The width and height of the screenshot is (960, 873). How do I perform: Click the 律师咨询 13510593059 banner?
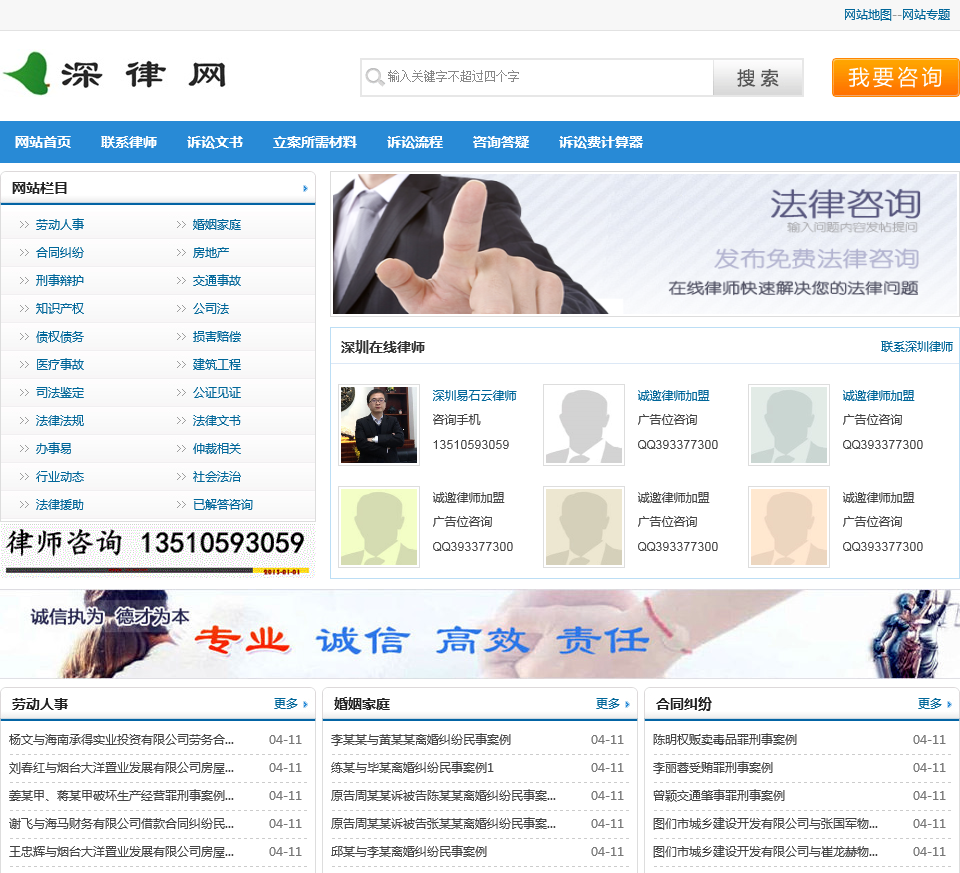point(157,550)
